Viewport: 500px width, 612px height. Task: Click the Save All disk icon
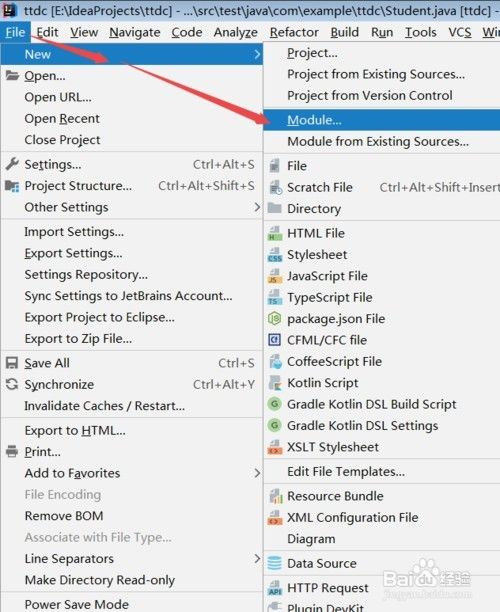[x=12, y=363]
